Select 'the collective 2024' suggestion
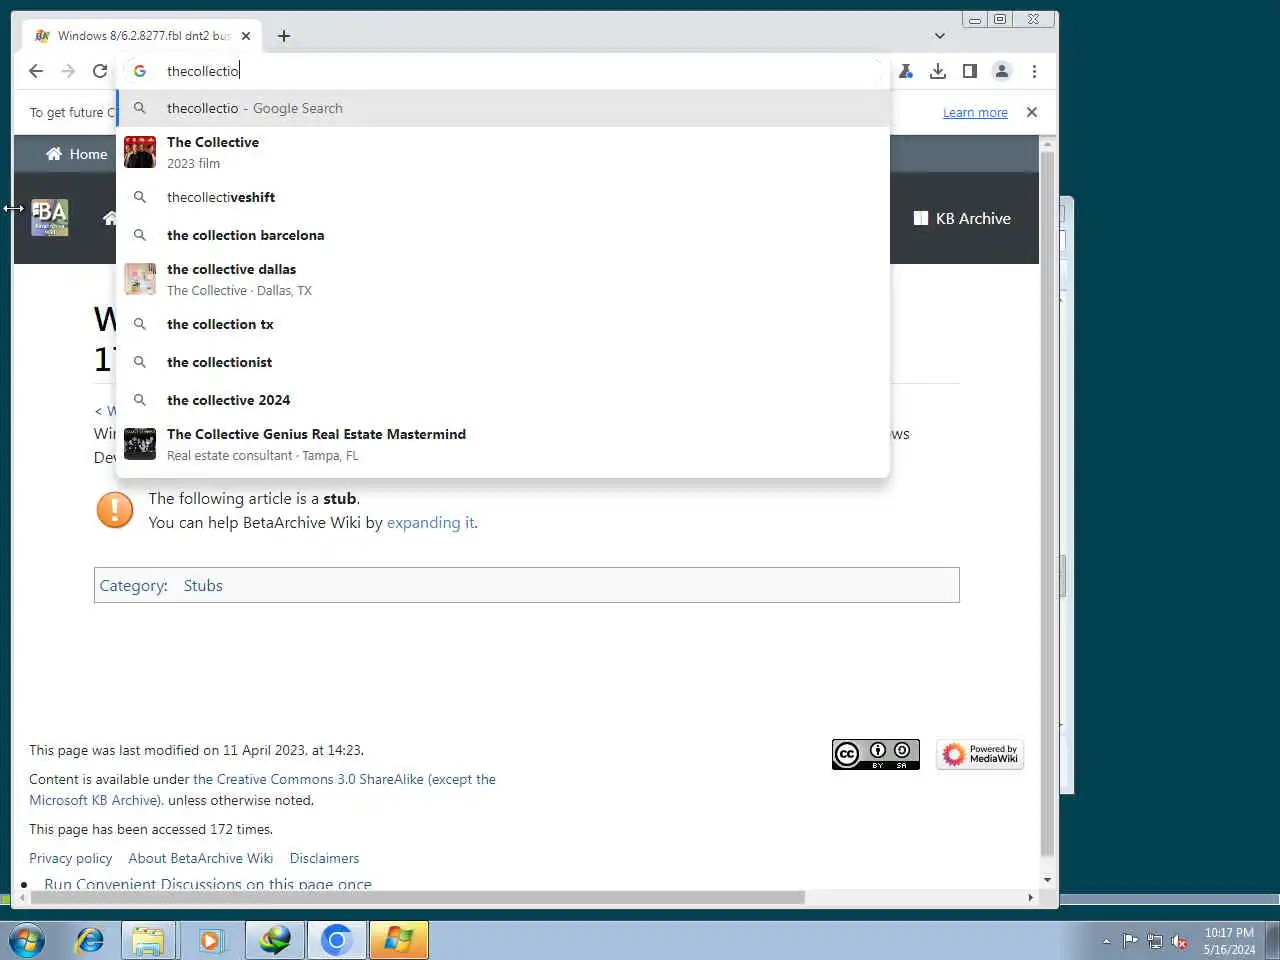This screenshot has width=1280, height=960. pos(503,400)
